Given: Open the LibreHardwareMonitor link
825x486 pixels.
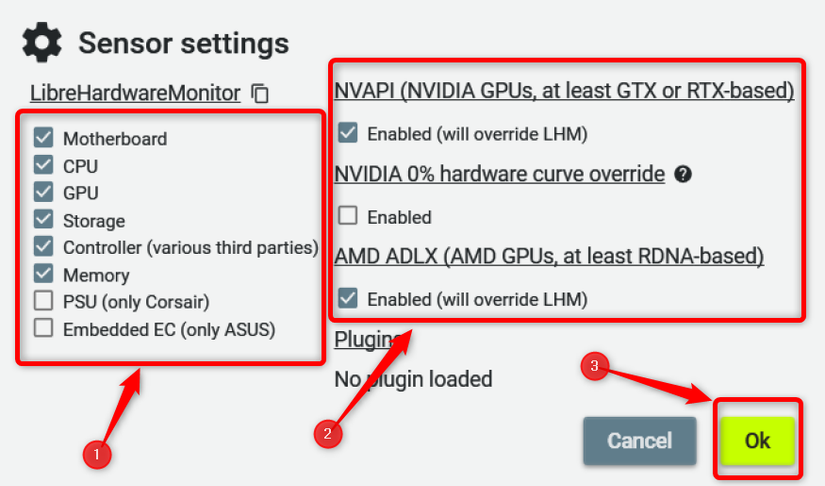Looking at the screenshot, I should pyautogui.click(x=135, y=93).
